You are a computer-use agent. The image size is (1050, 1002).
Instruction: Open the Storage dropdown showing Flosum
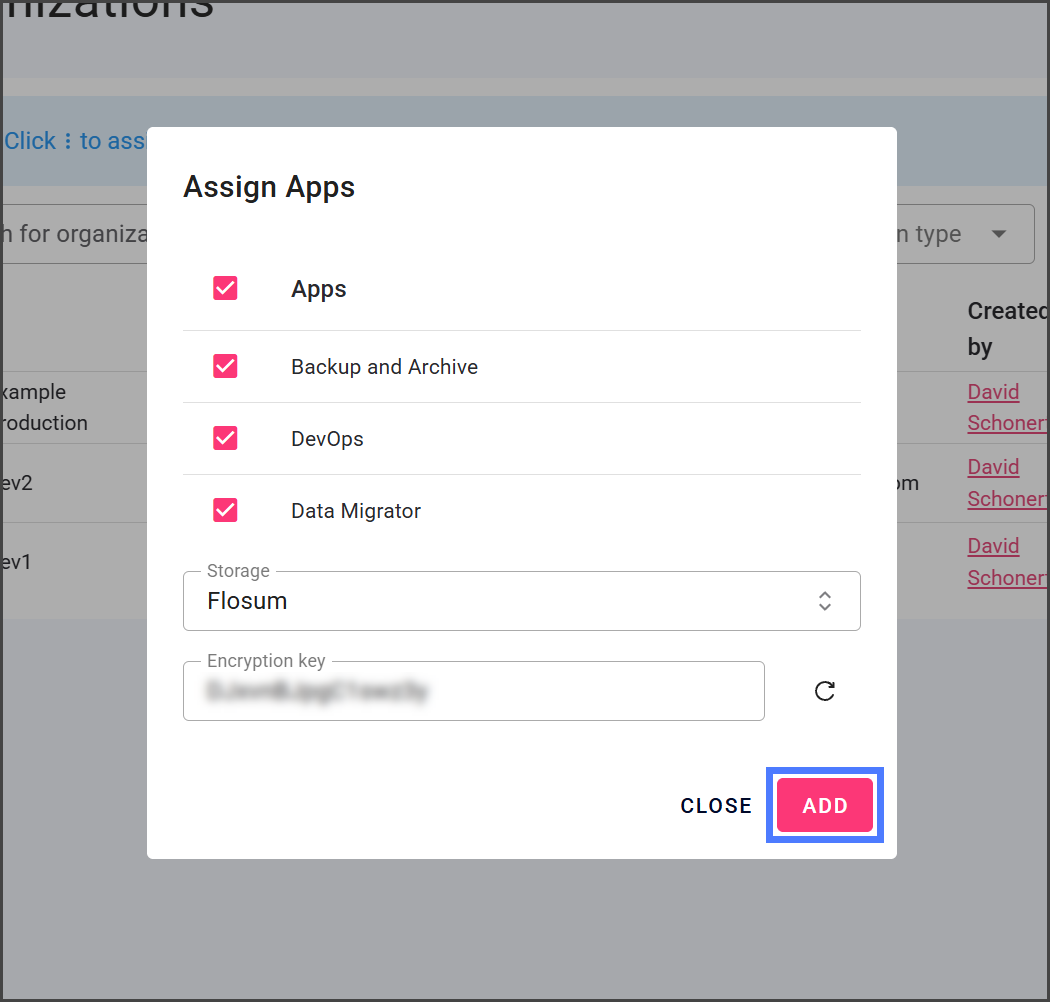pyautogui.click(x=520, y=601)
